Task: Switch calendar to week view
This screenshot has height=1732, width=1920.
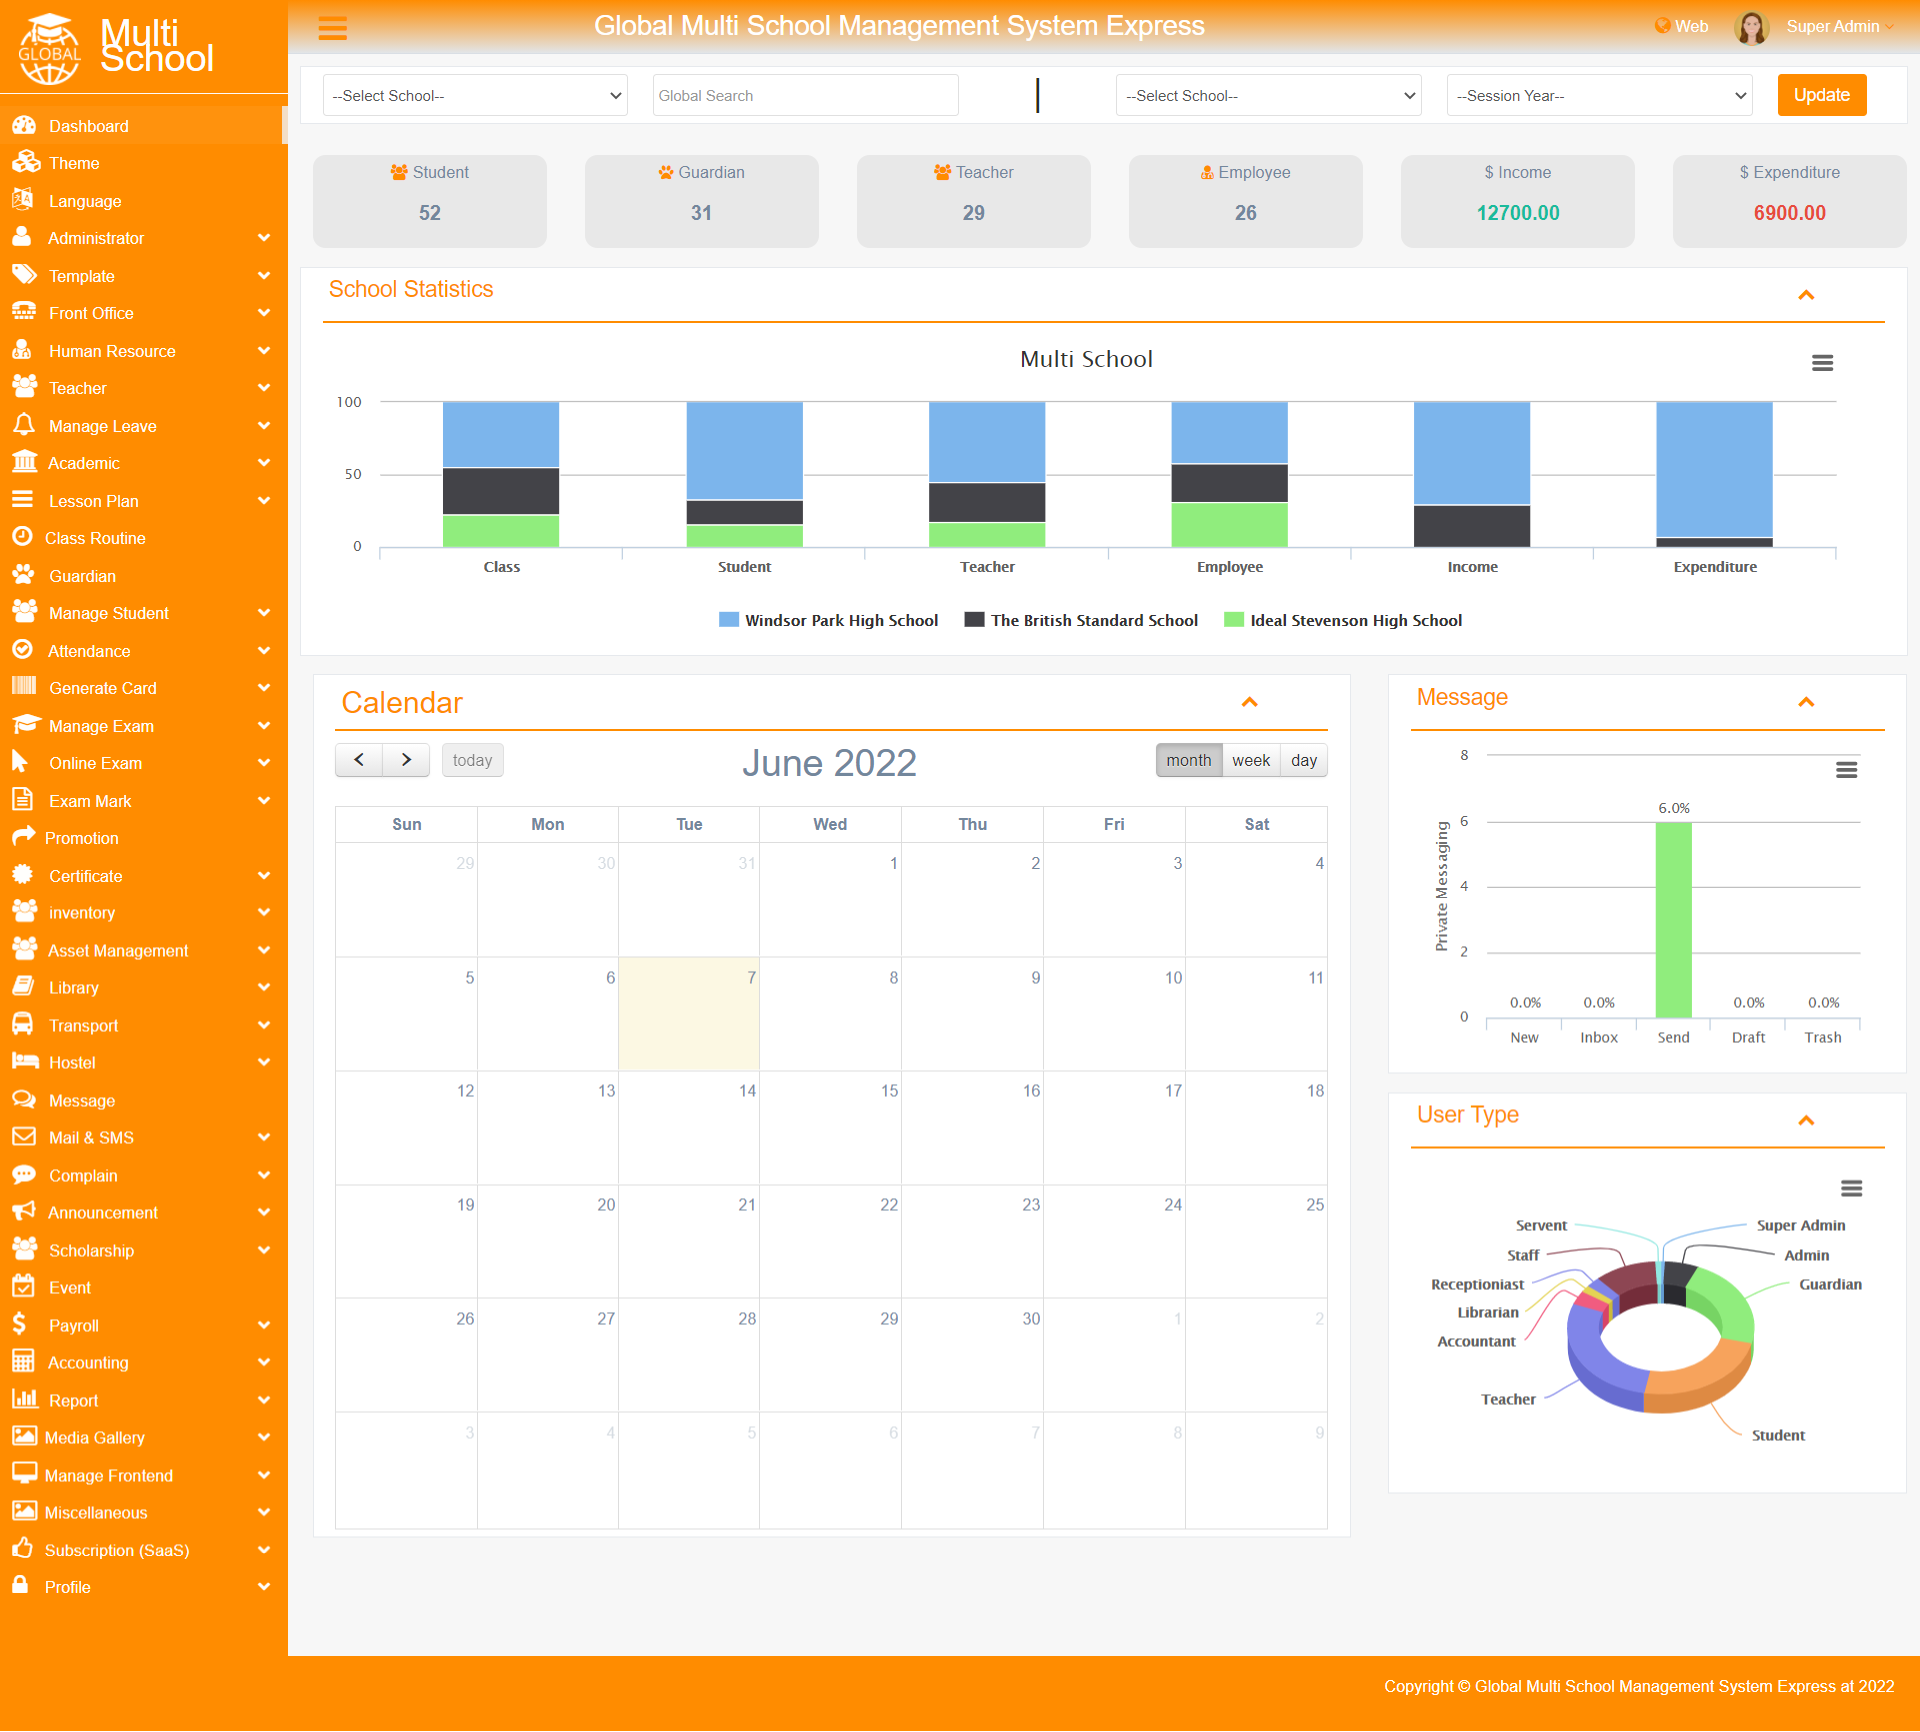Action: (x=1250, y=760)
